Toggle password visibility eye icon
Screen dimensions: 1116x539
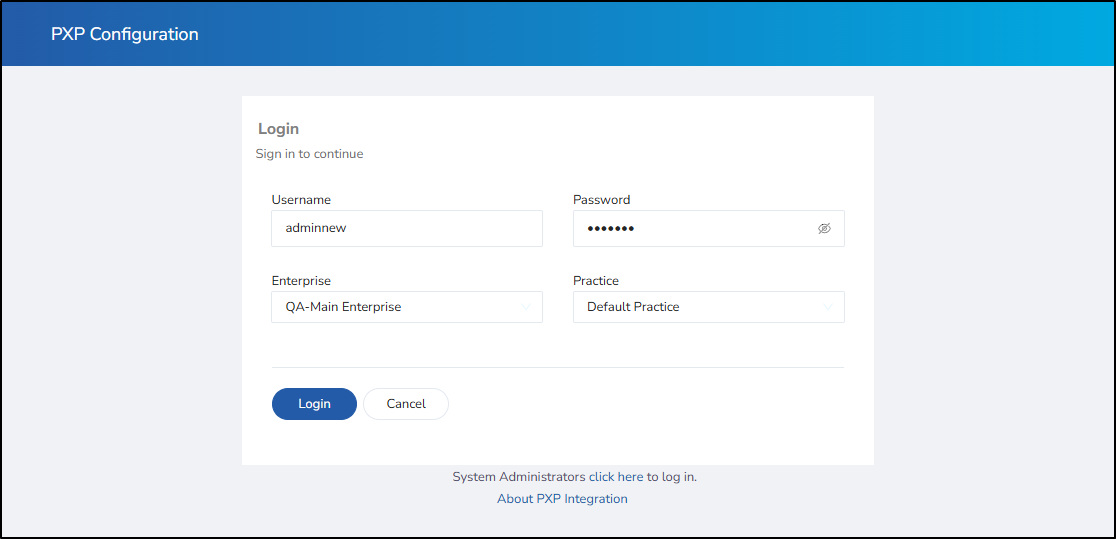[x=824, y=229]
